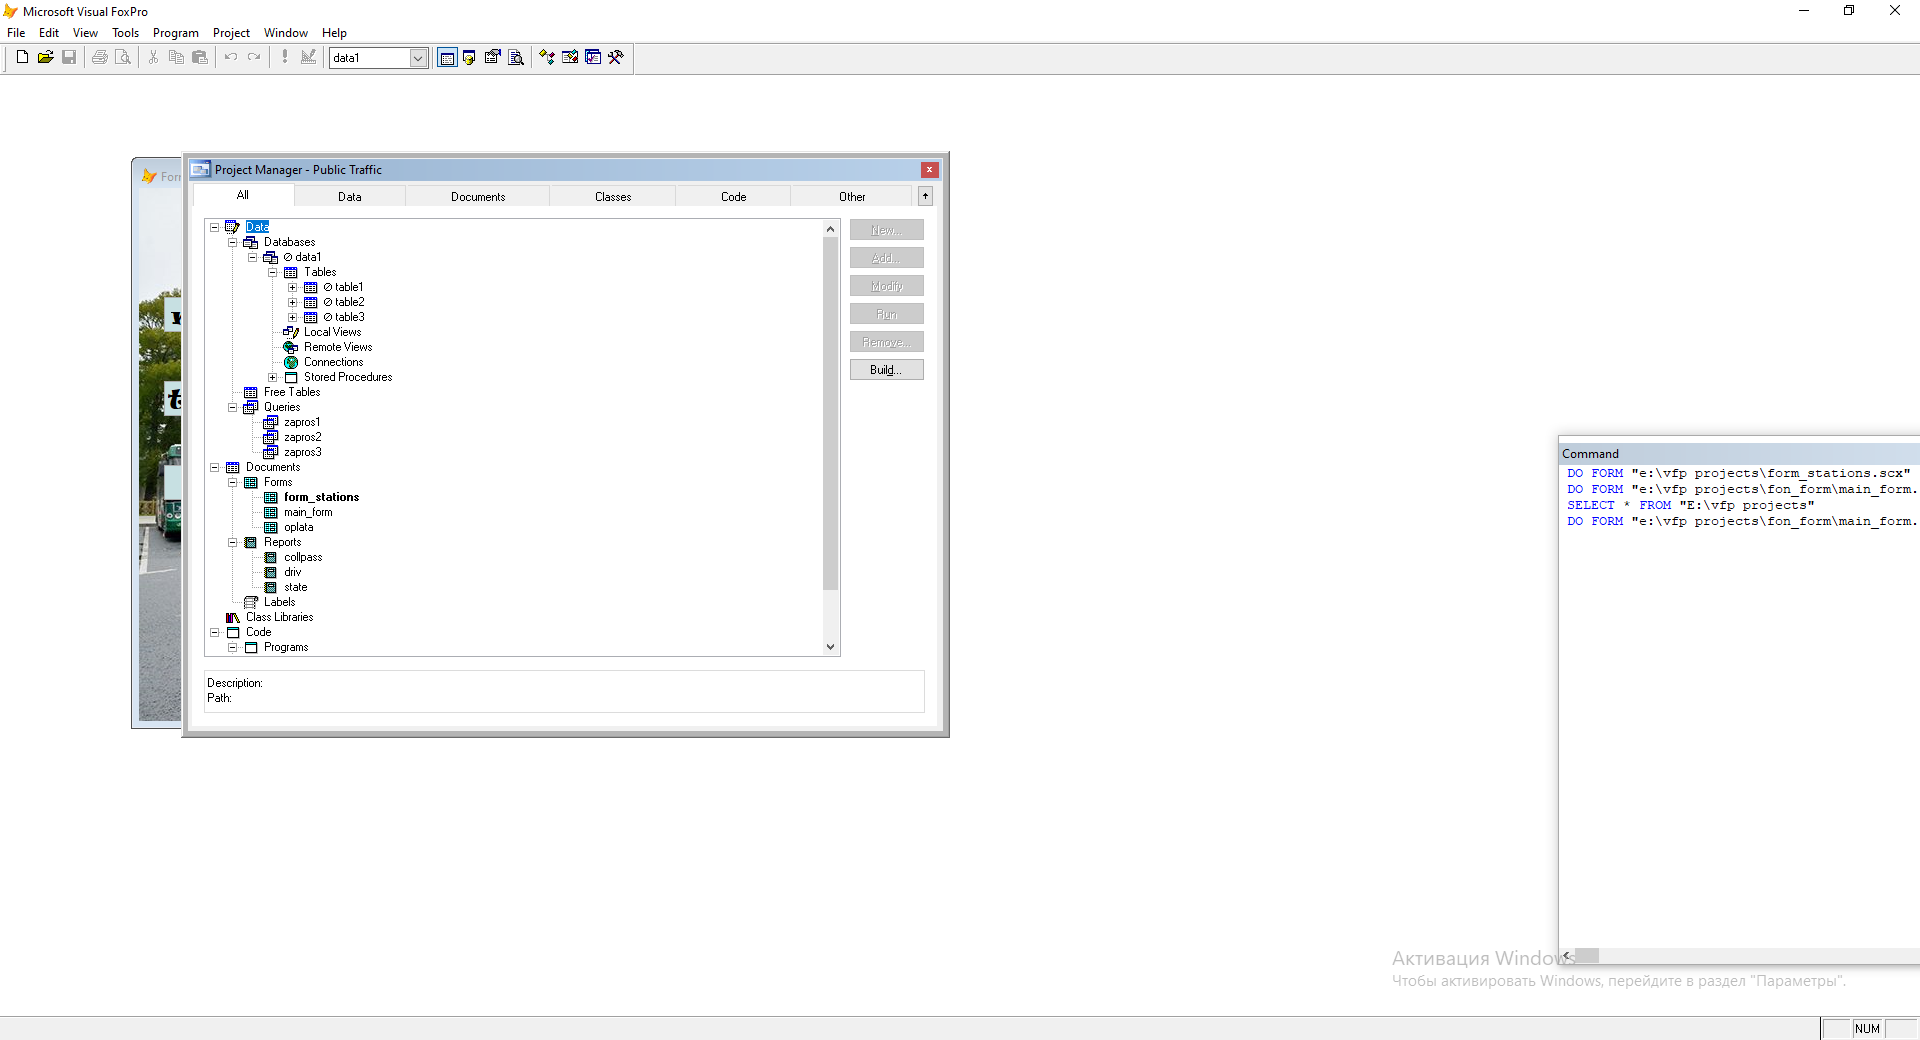Open Print Preview from the toolbar
This screenshot has width=1920, height=1040.
click(123, 57)
